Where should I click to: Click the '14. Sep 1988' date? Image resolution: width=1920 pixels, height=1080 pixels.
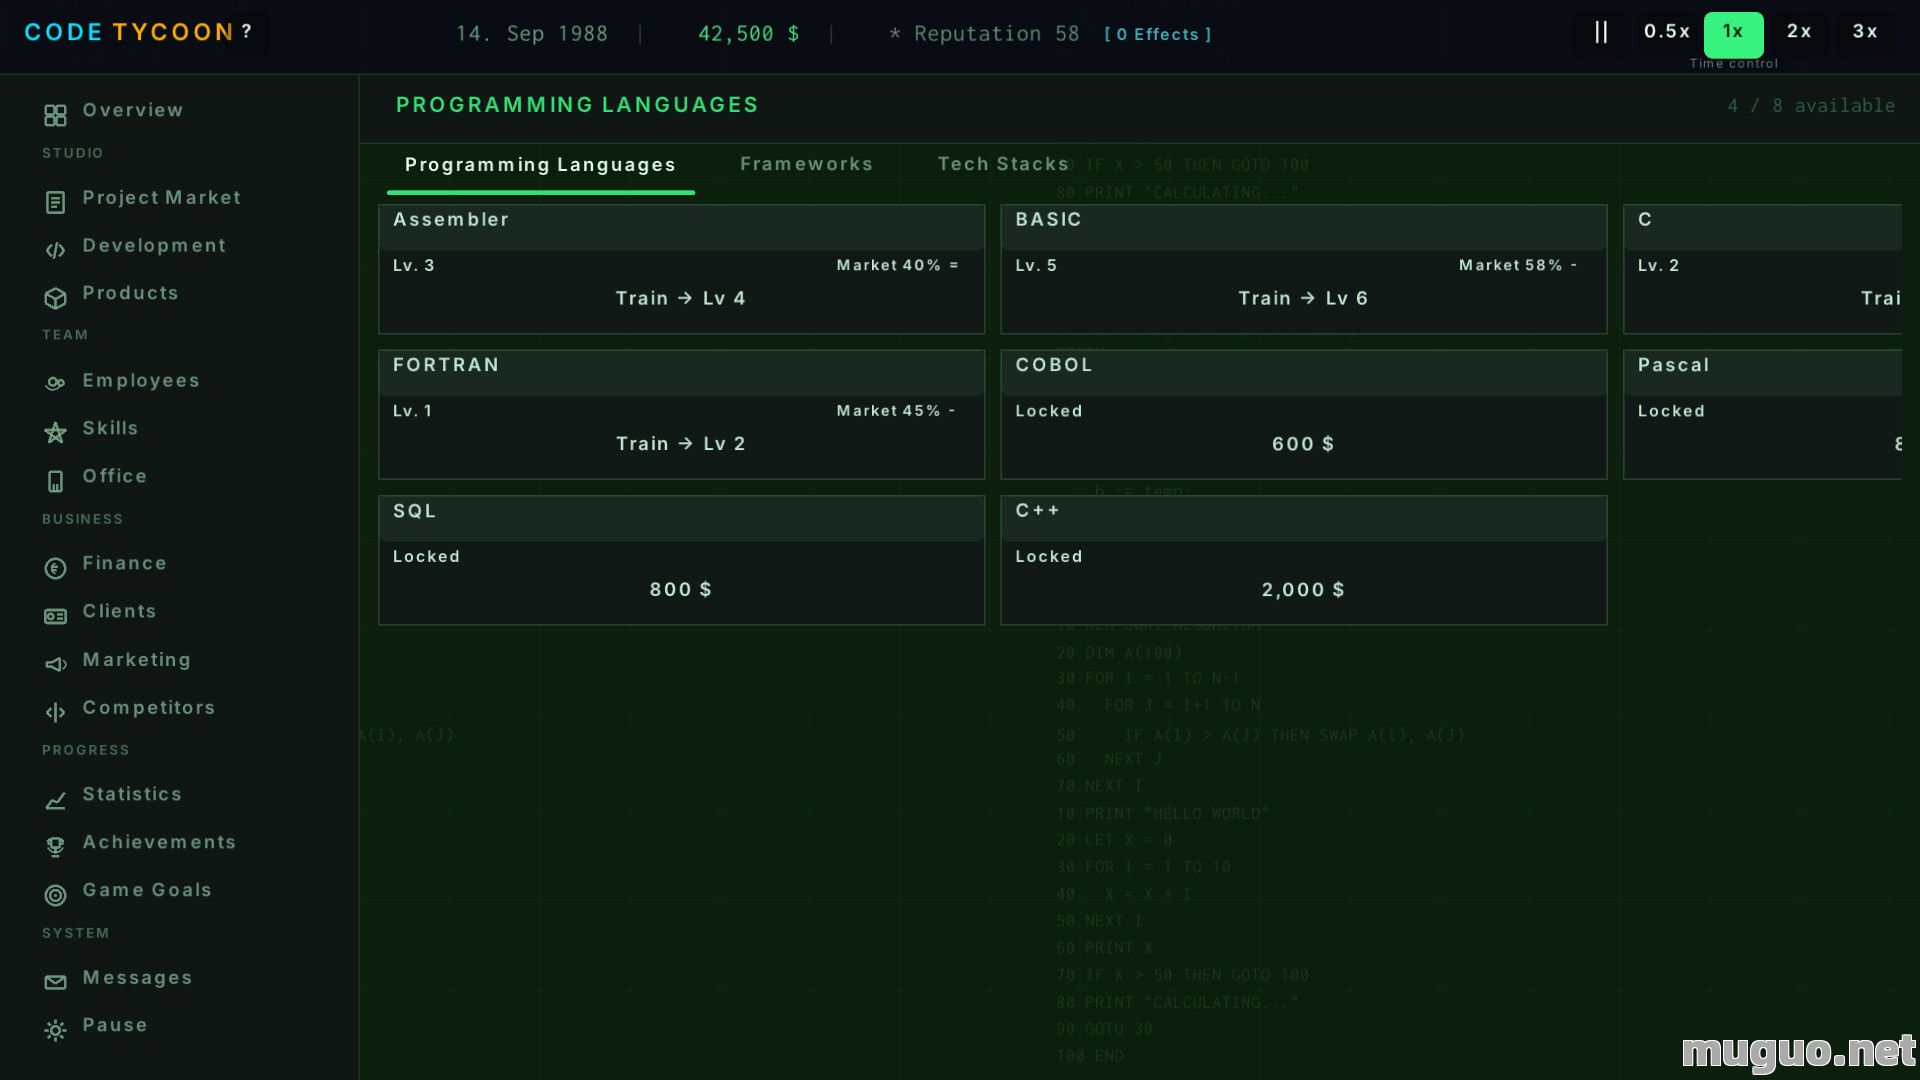coord(532,34)
